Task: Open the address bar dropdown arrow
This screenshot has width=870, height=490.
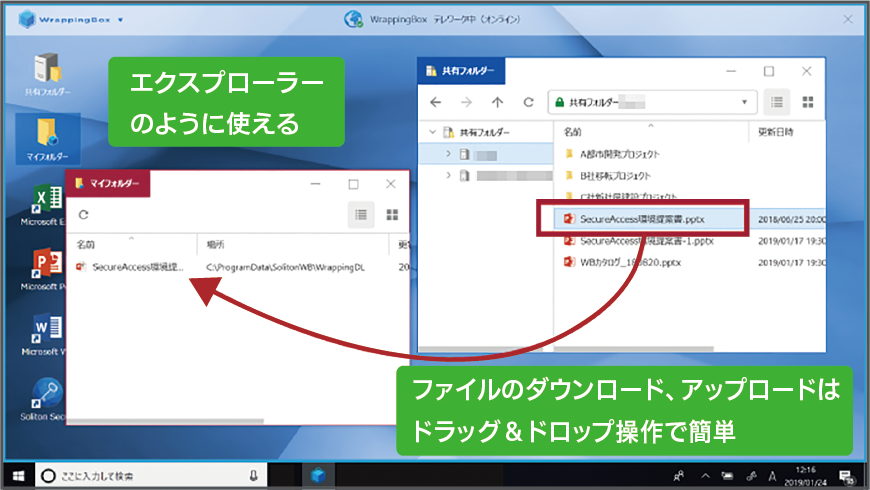Action: [745, 102]
